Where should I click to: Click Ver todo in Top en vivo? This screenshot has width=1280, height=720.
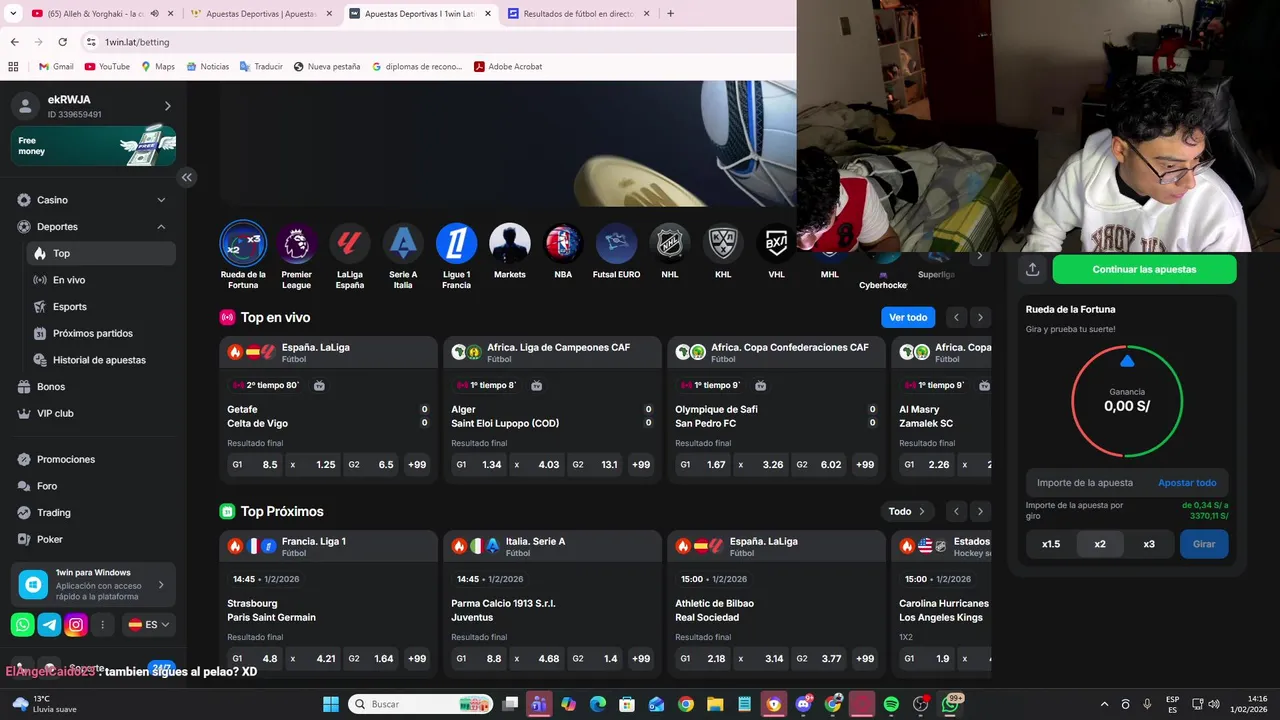tap(908, 317)
